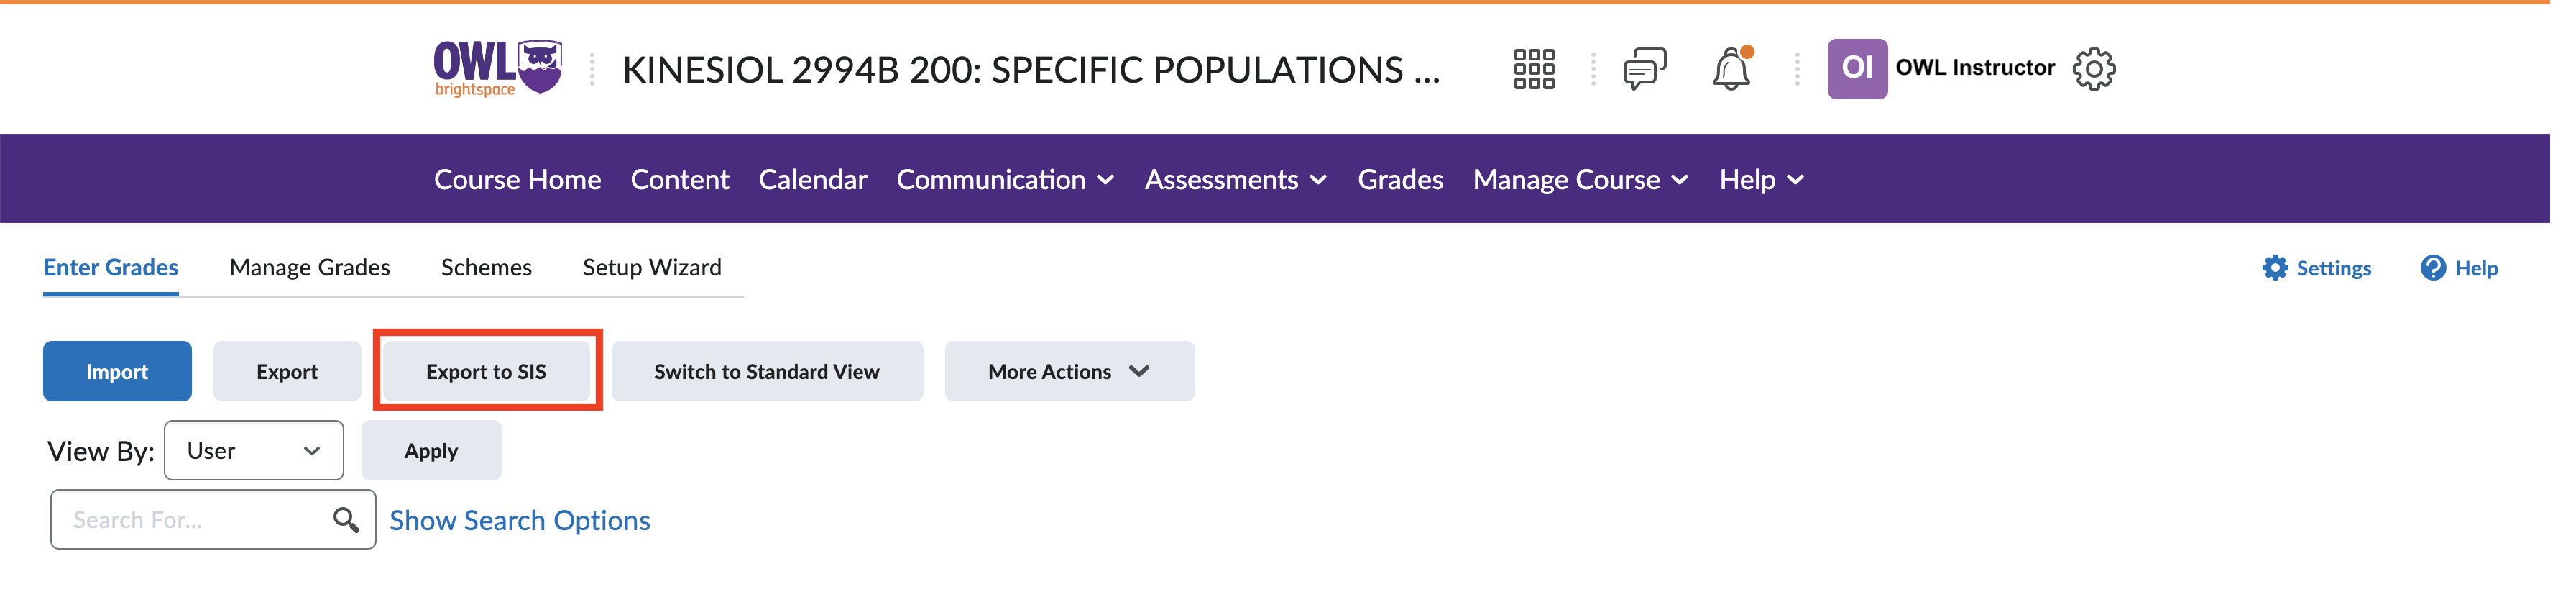Open the Schemes tab
2576x615 pixels.
[486, 267]
